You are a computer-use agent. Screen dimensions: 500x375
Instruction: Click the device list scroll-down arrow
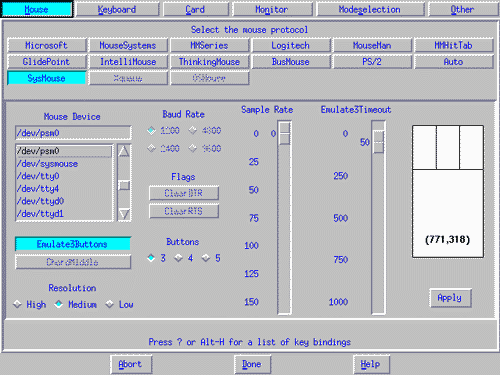pos(124,214)
